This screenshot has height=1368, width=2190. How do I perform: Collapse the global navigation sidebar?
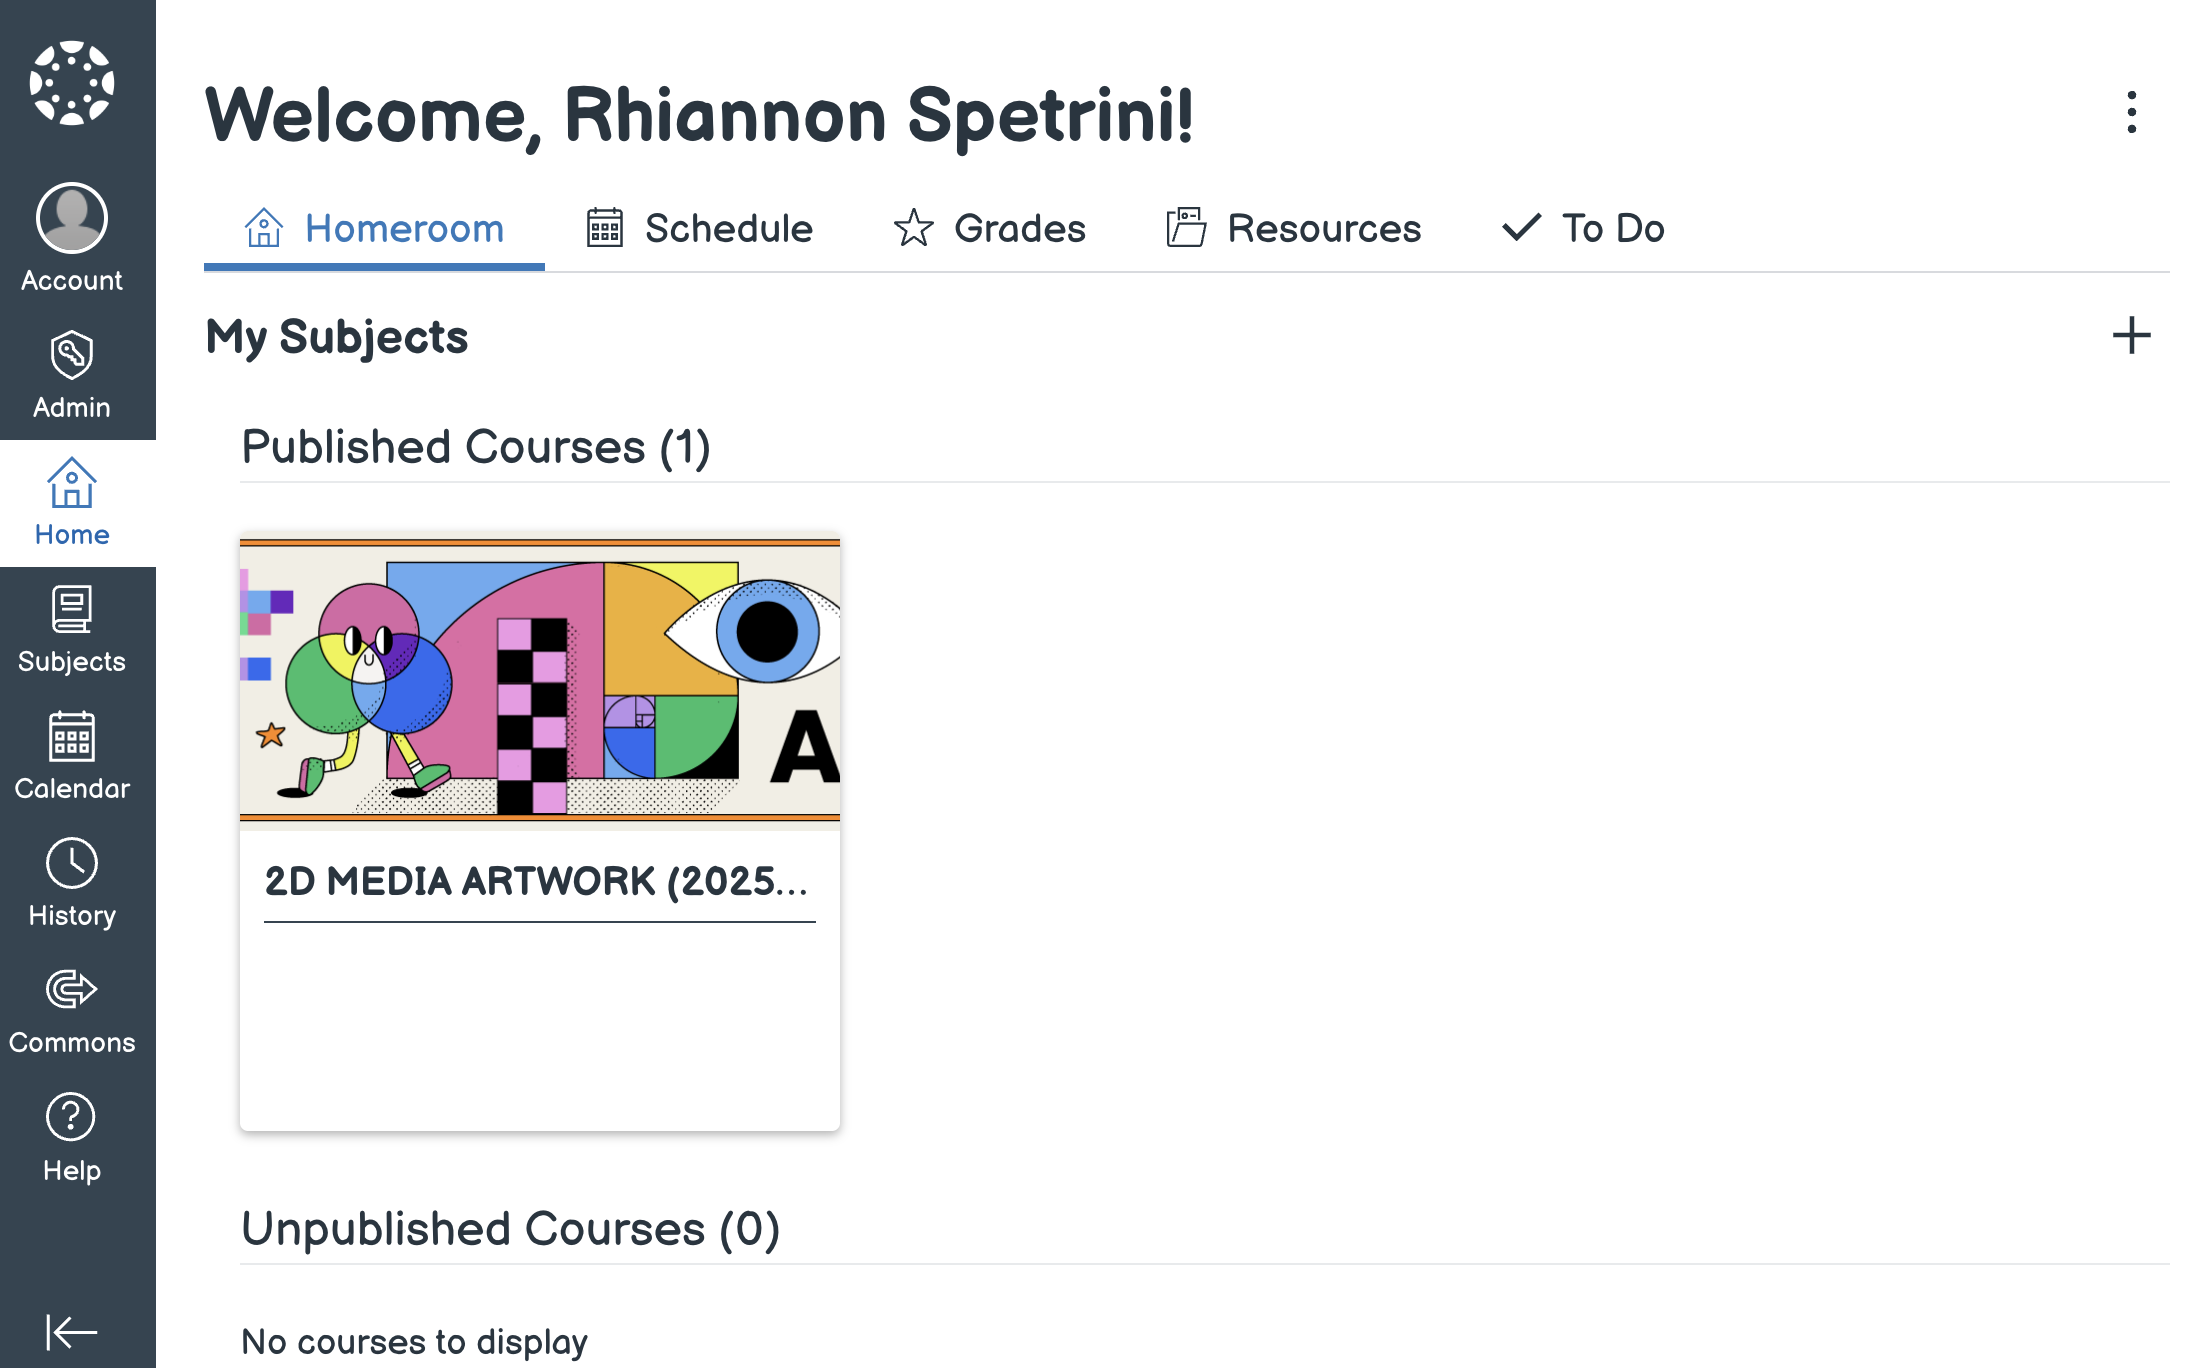(72, 1331)
